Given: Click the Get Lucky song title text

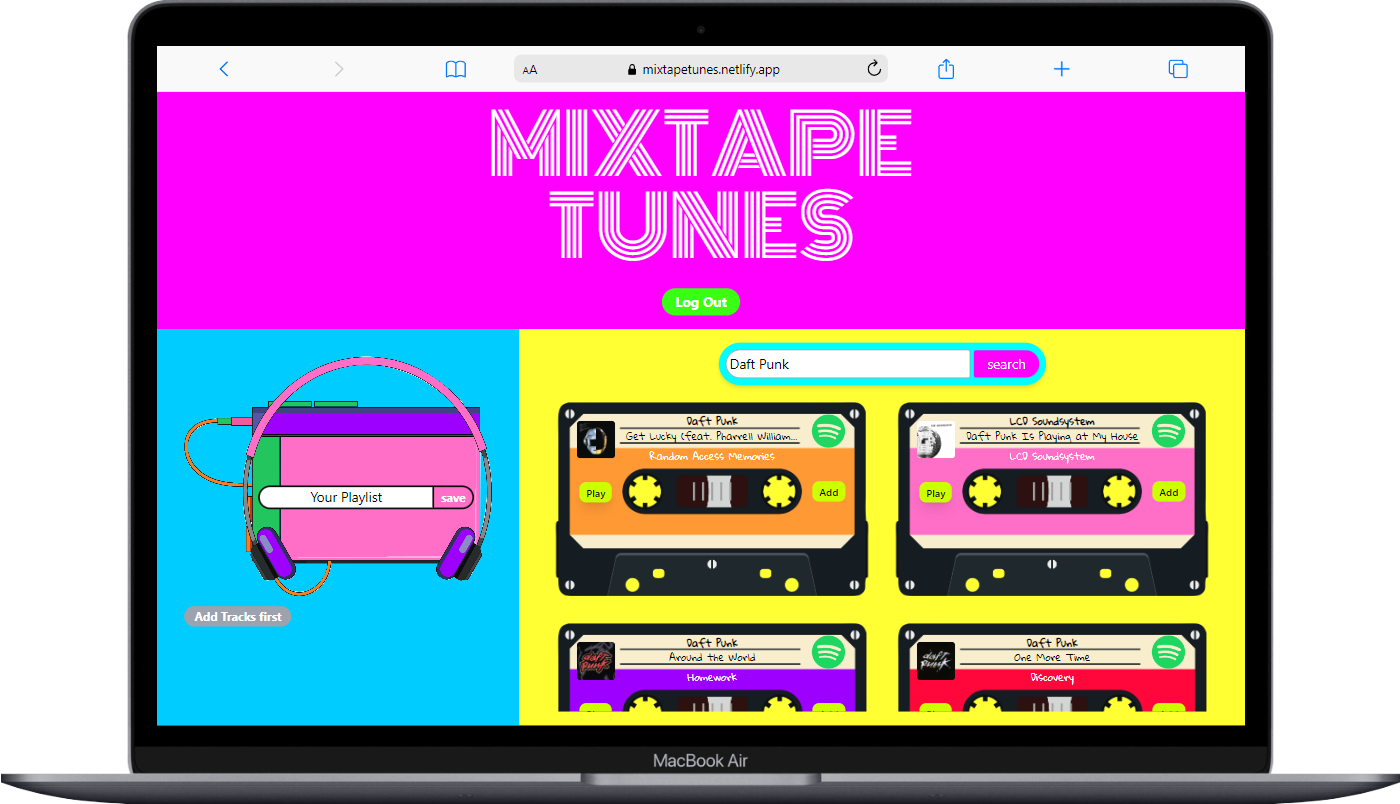Looking at the screenshot, I should (712, 437).
